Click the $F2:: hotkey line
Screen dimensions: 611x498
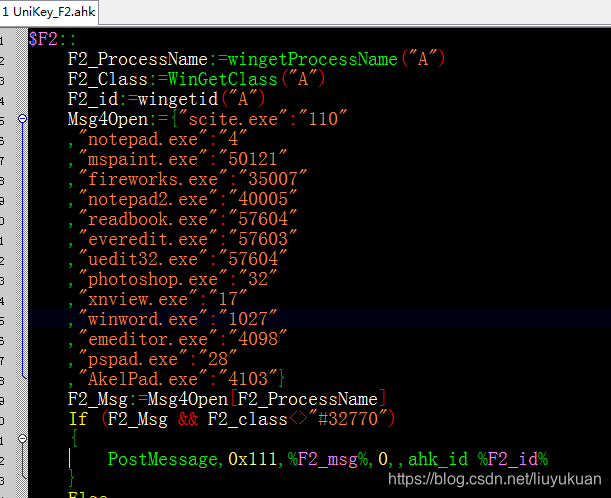click(x=53, y=39)
